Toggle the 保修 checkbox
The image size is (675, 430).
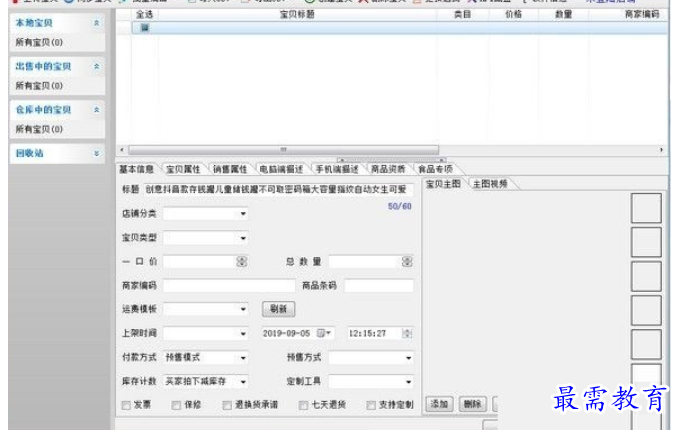pos(176,405)
